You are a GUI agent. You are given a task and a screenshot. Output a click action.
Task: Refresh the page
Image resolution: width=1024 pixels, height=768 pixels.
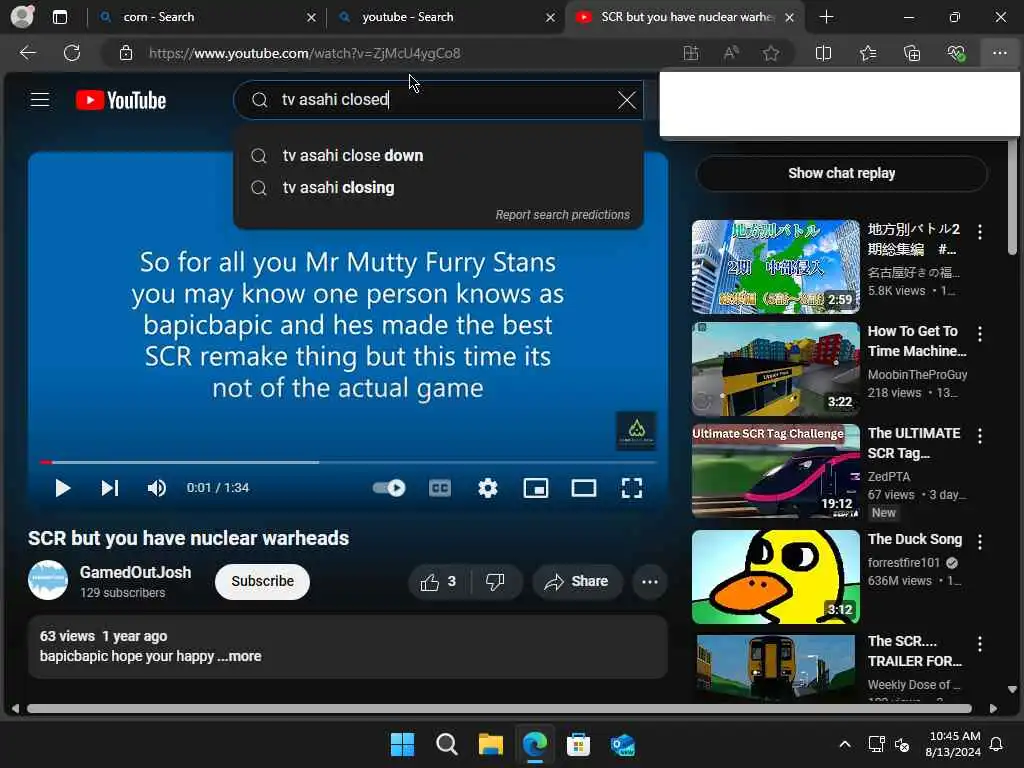72,53
